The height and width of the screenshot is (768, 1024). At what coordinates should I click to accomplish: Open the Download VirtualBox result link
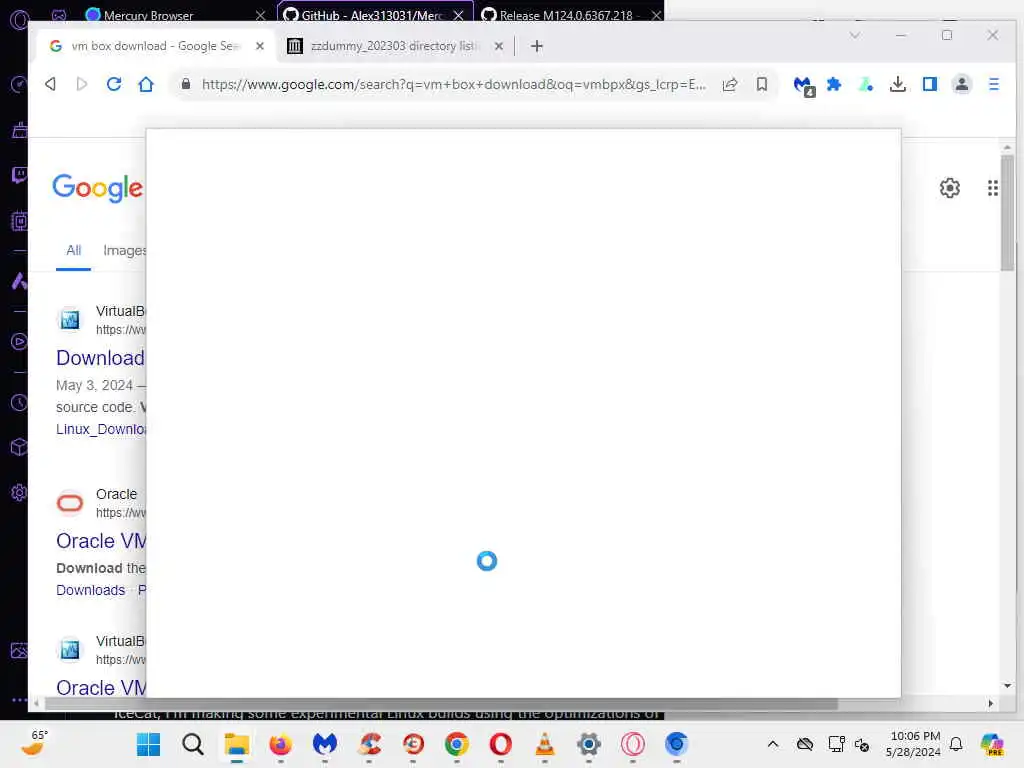coord(101,358)
